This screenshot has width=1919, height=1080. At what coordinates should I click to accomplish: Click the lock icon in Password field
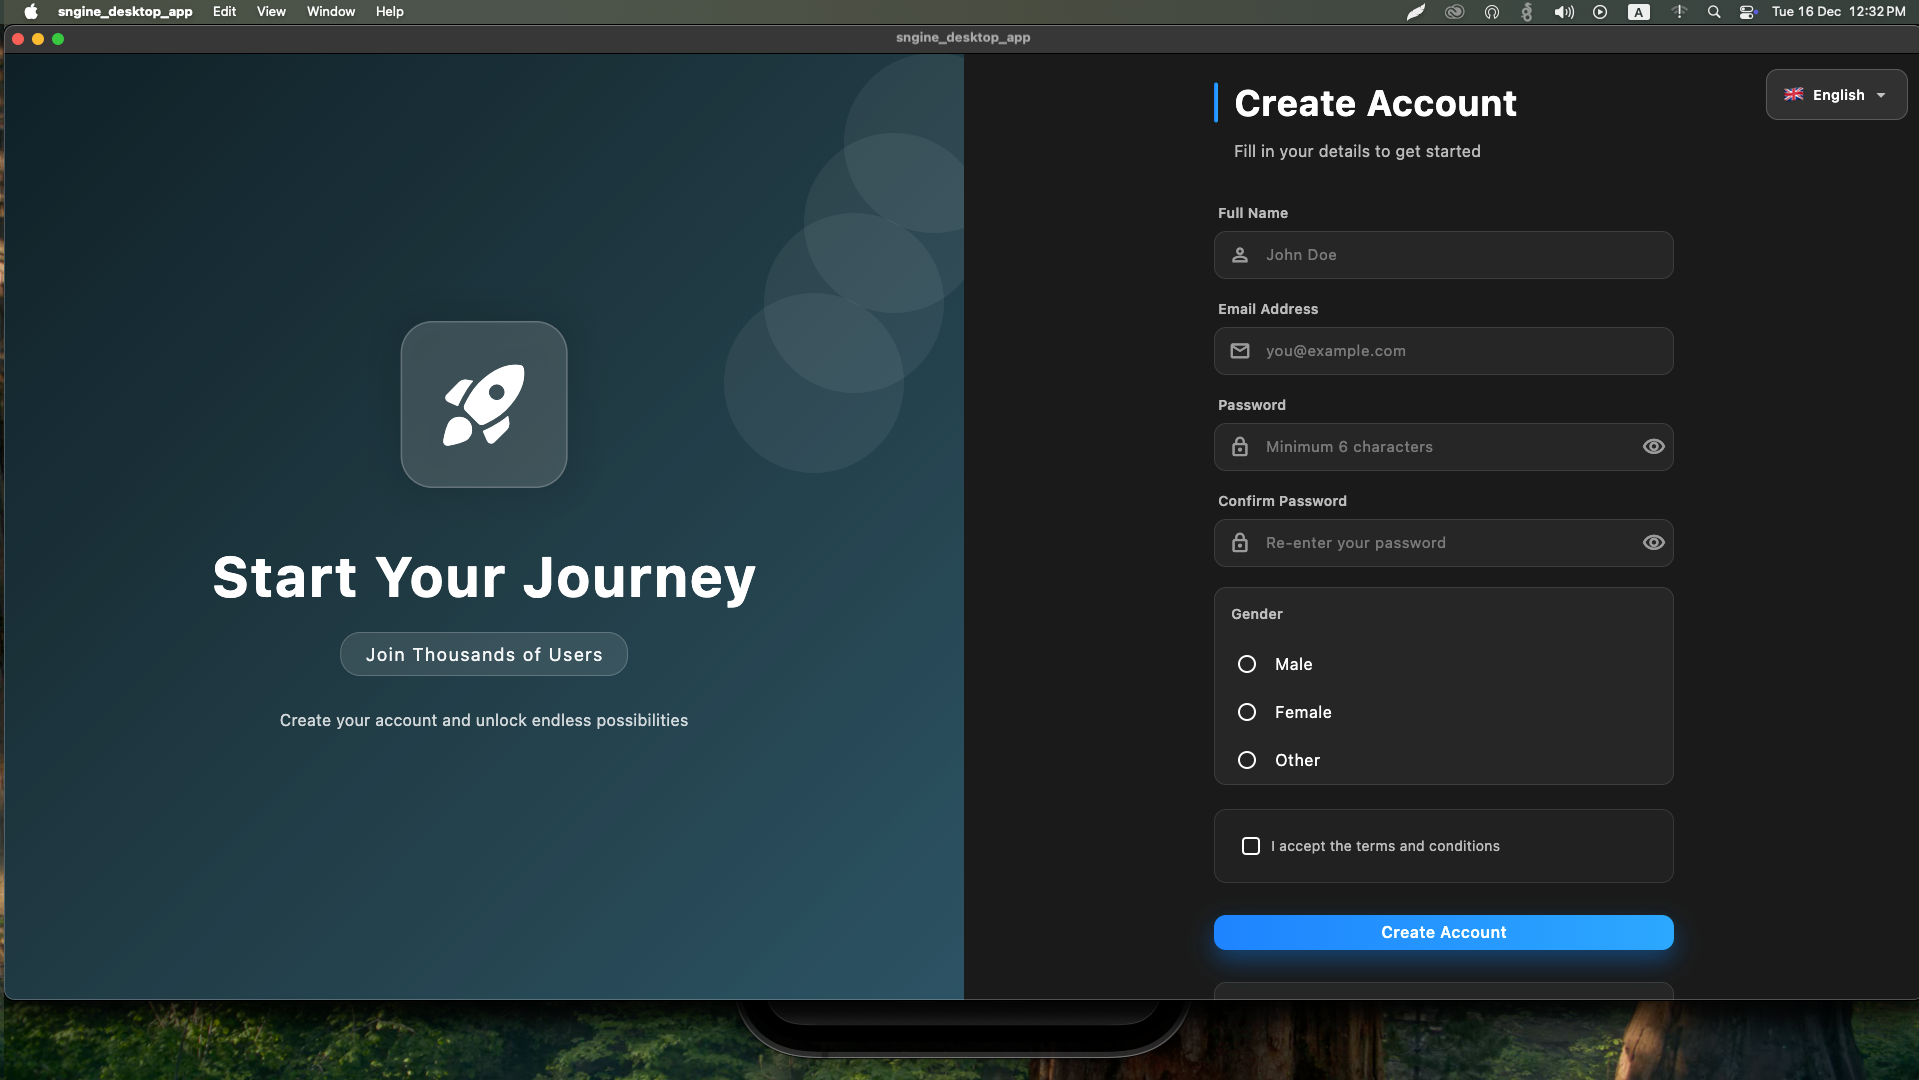point(1239,447)
